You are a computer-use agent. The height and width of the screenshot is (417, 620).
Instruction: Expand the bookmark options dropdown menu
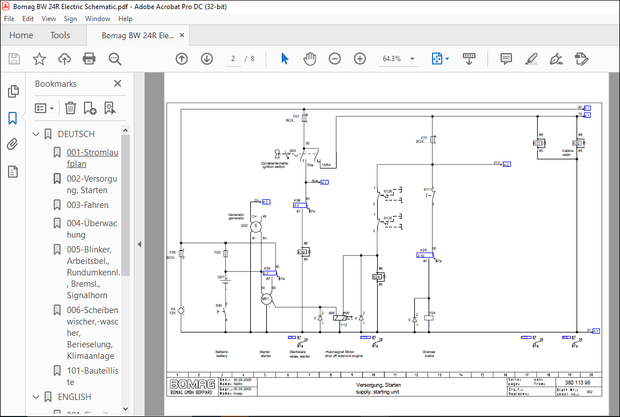(x=44, y=107)
